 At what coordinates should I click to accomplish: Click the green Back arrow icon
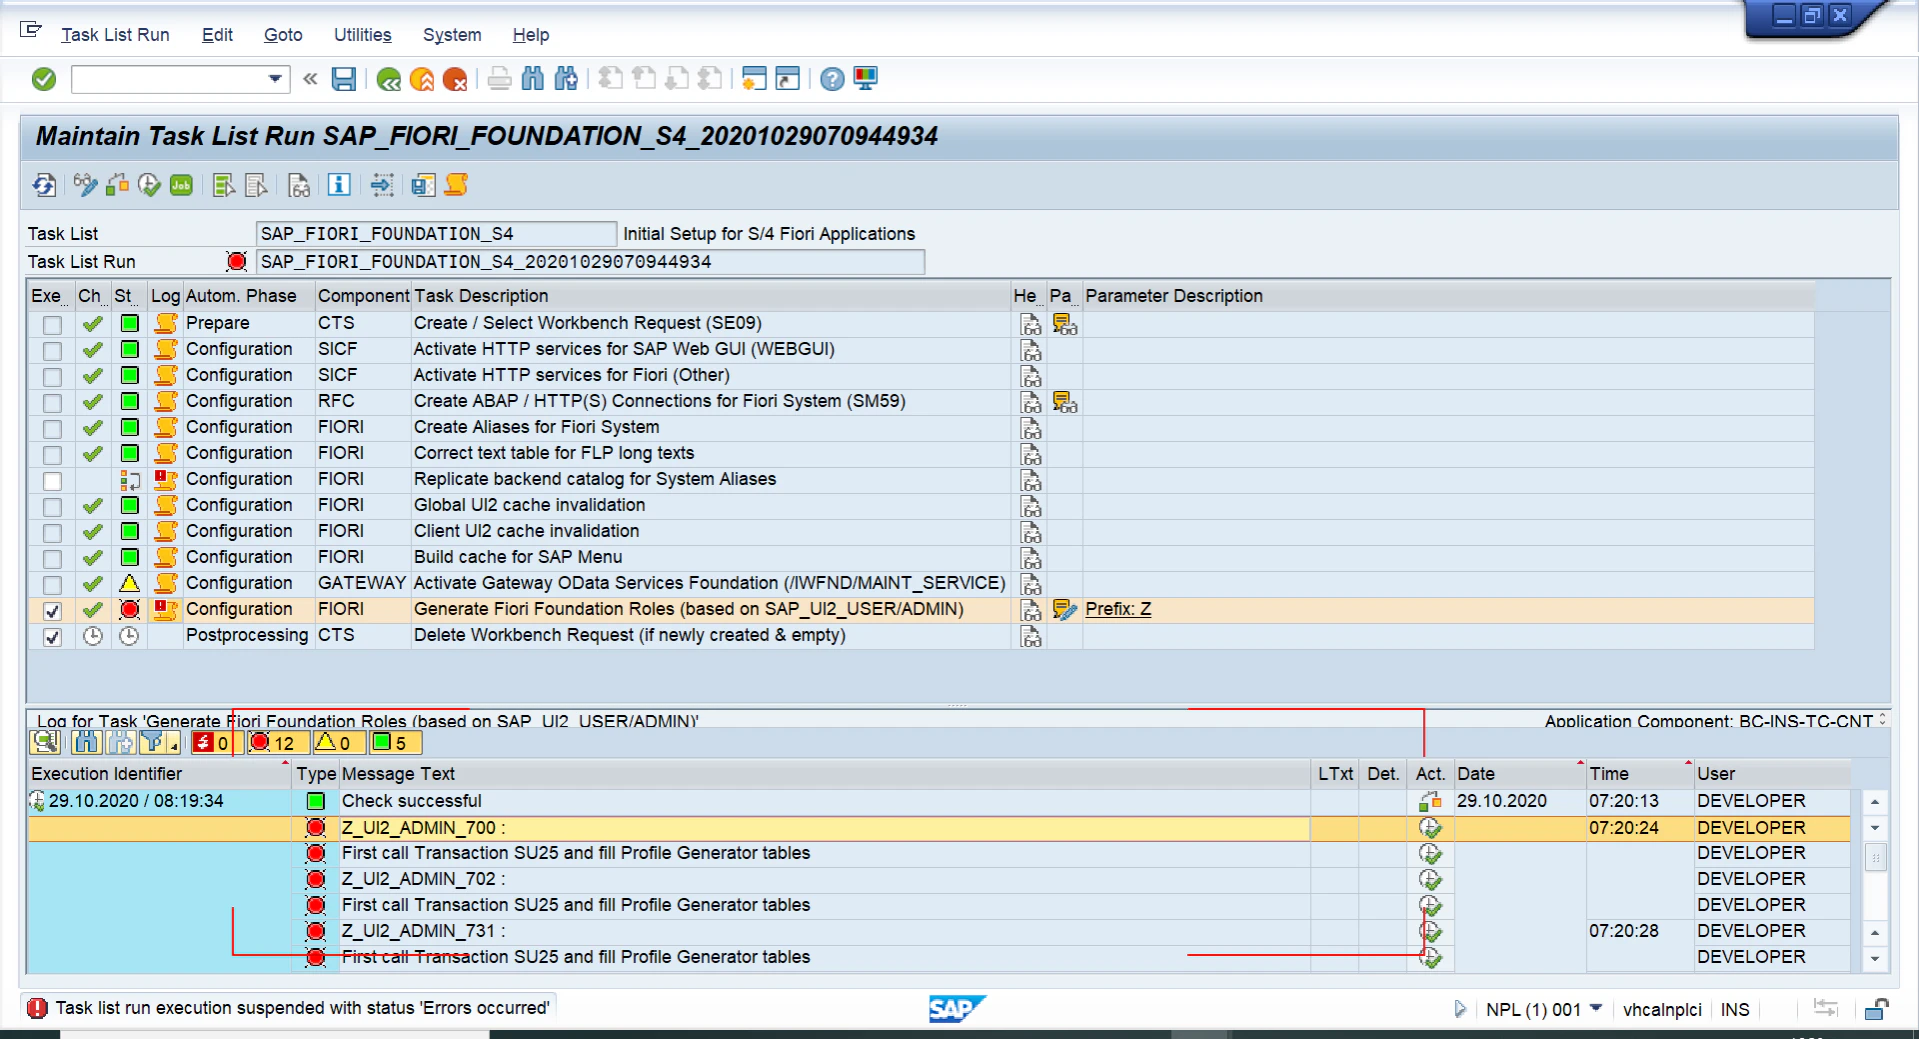389,80
